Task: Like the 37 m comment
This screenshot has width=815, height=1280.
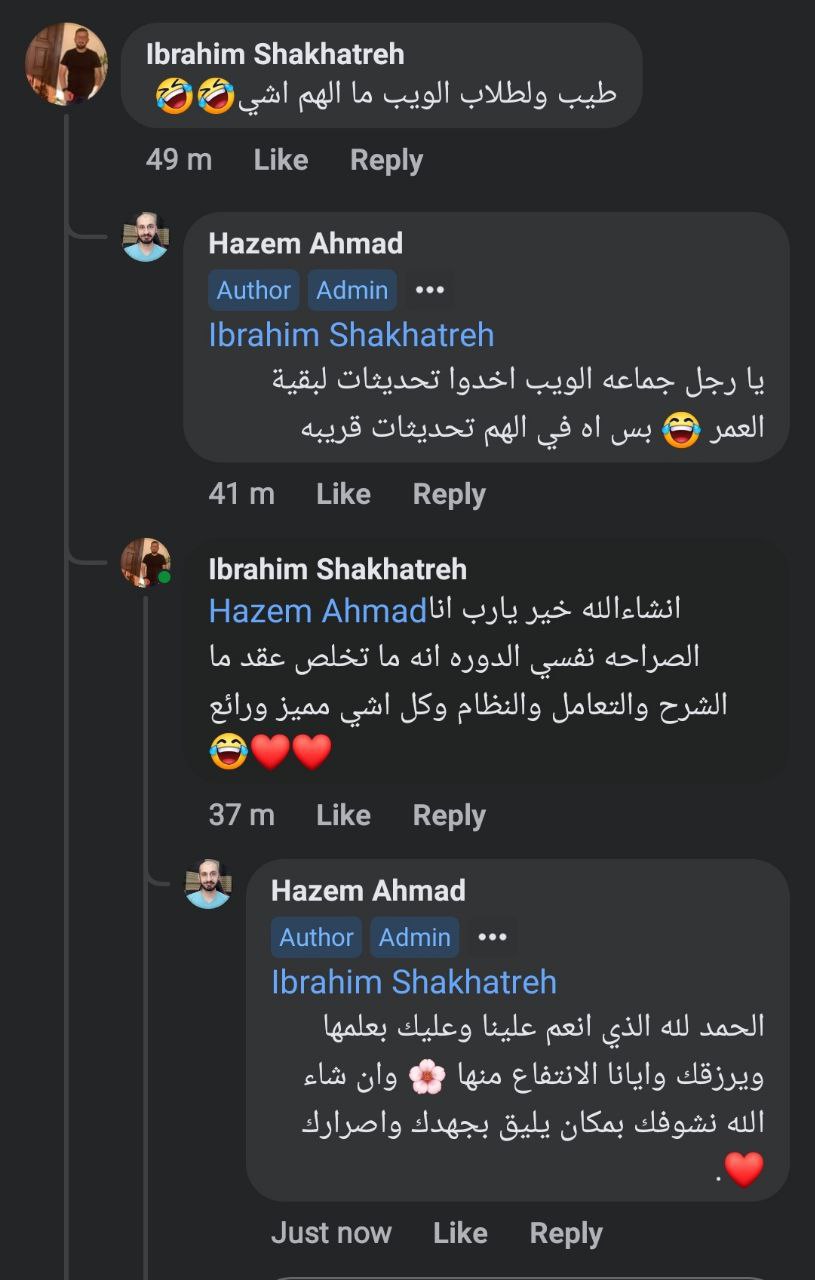Action: 343,815
